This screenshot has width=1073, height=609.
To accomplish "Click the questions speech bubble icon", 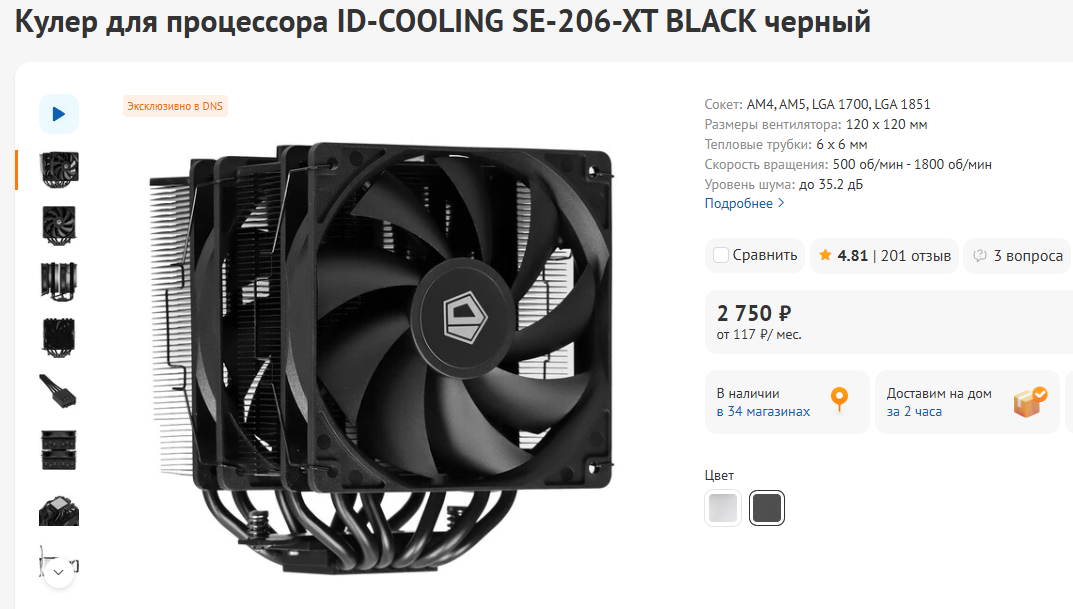I will pyautogui.click(x=980, y=255).
